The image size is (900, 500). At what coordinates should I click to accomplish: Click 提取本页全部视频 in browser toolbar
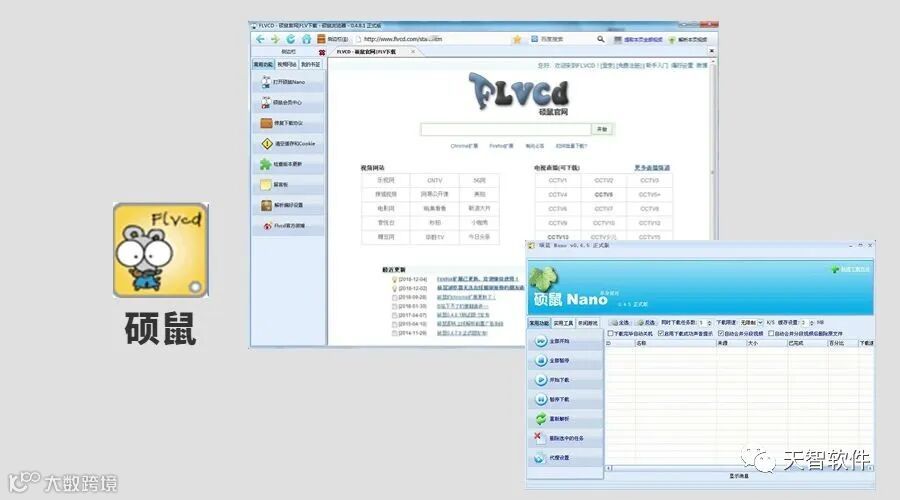pyautogui.click(x=638, y=39)
